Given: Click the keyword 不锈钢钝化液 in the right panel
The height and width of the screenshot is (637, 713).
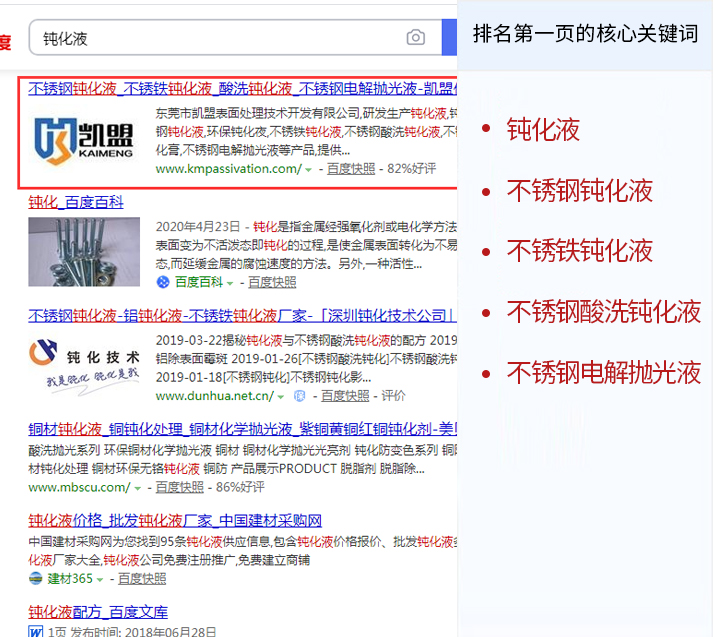Looking at the screenshot, I should (x=580, y=191).
